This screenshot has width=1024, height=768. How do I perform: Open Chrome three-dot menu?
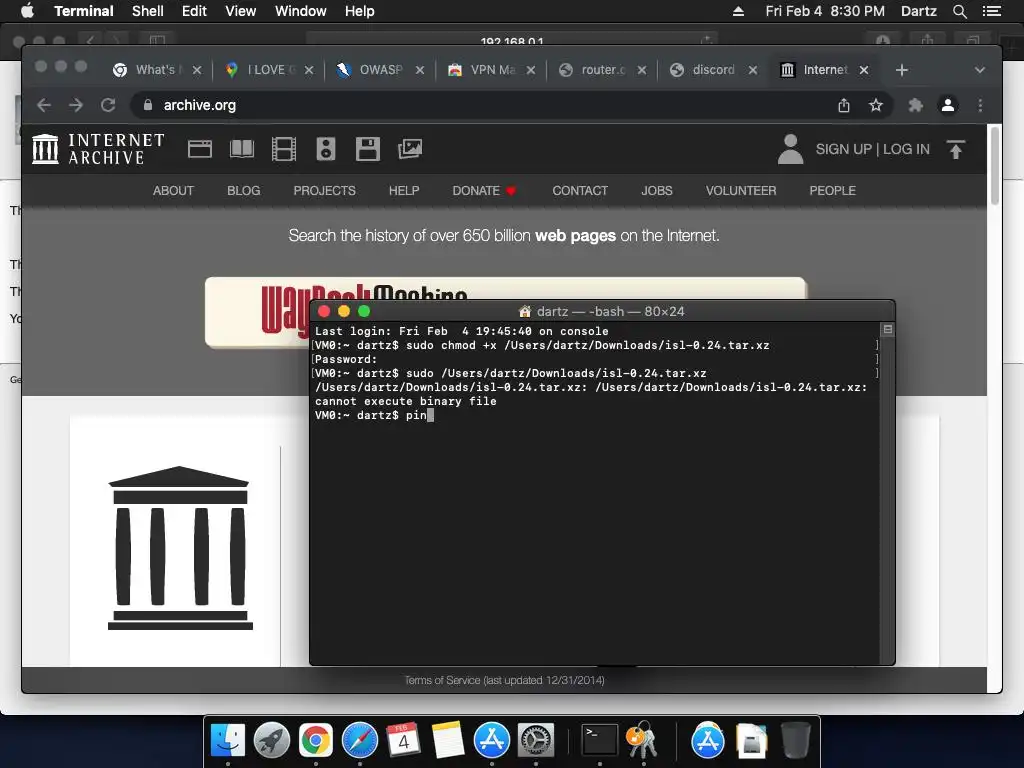click(980, 105)
